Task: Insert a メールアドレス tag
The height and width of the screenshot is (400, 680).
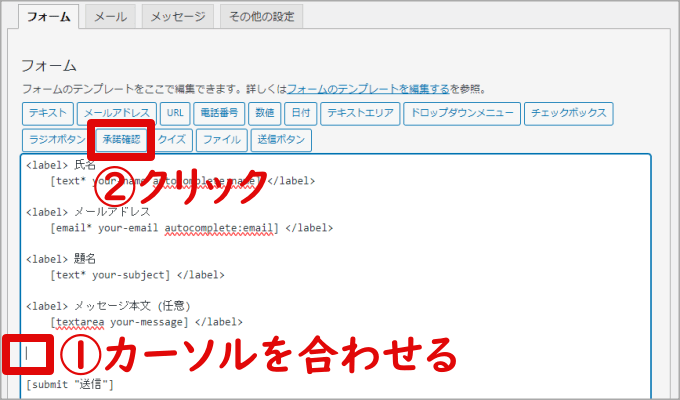Action: tap(117, 114)
